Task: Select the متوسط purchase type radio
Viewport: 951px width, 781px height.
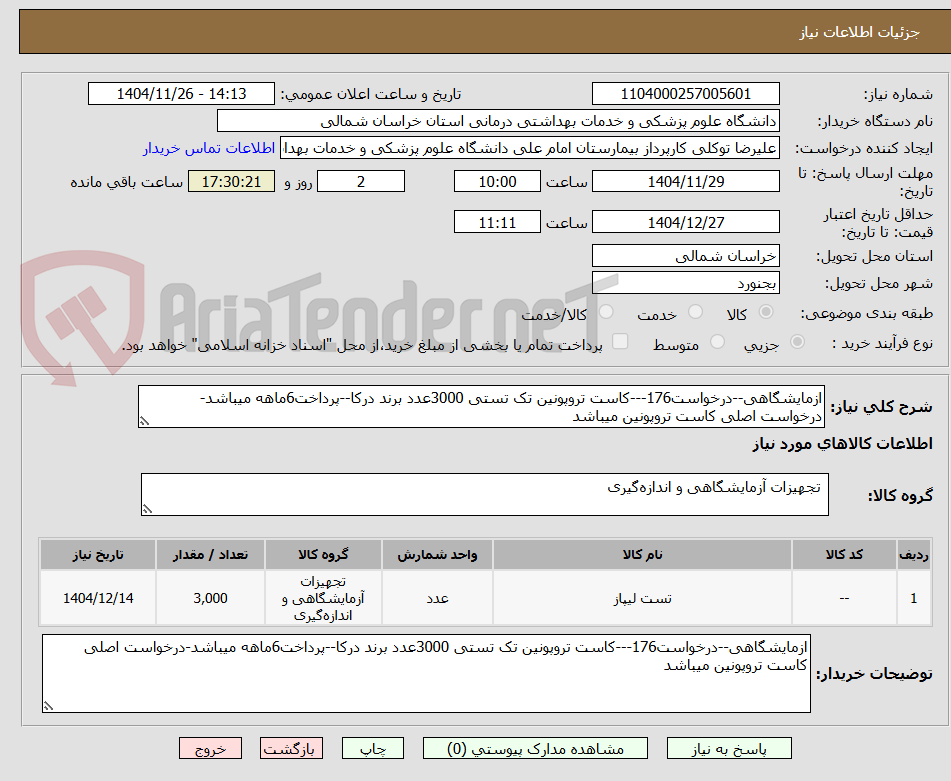Action: (717, 342)
